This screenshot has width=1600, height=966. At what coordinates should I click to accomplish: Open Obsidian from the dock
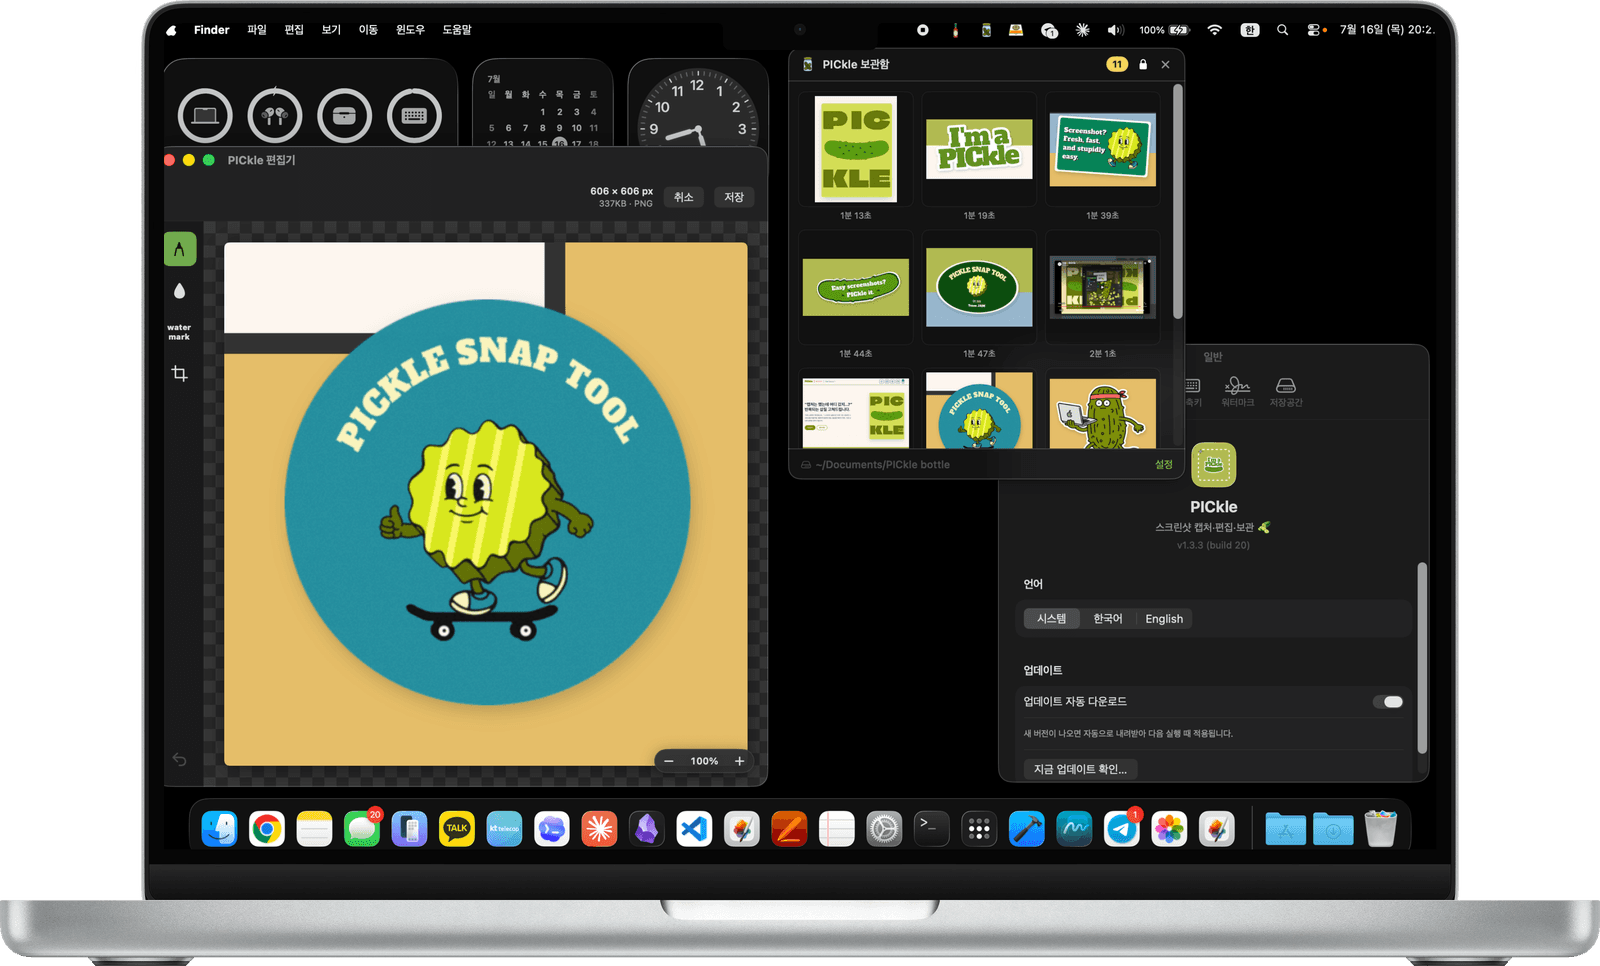[x=647, y=829]
